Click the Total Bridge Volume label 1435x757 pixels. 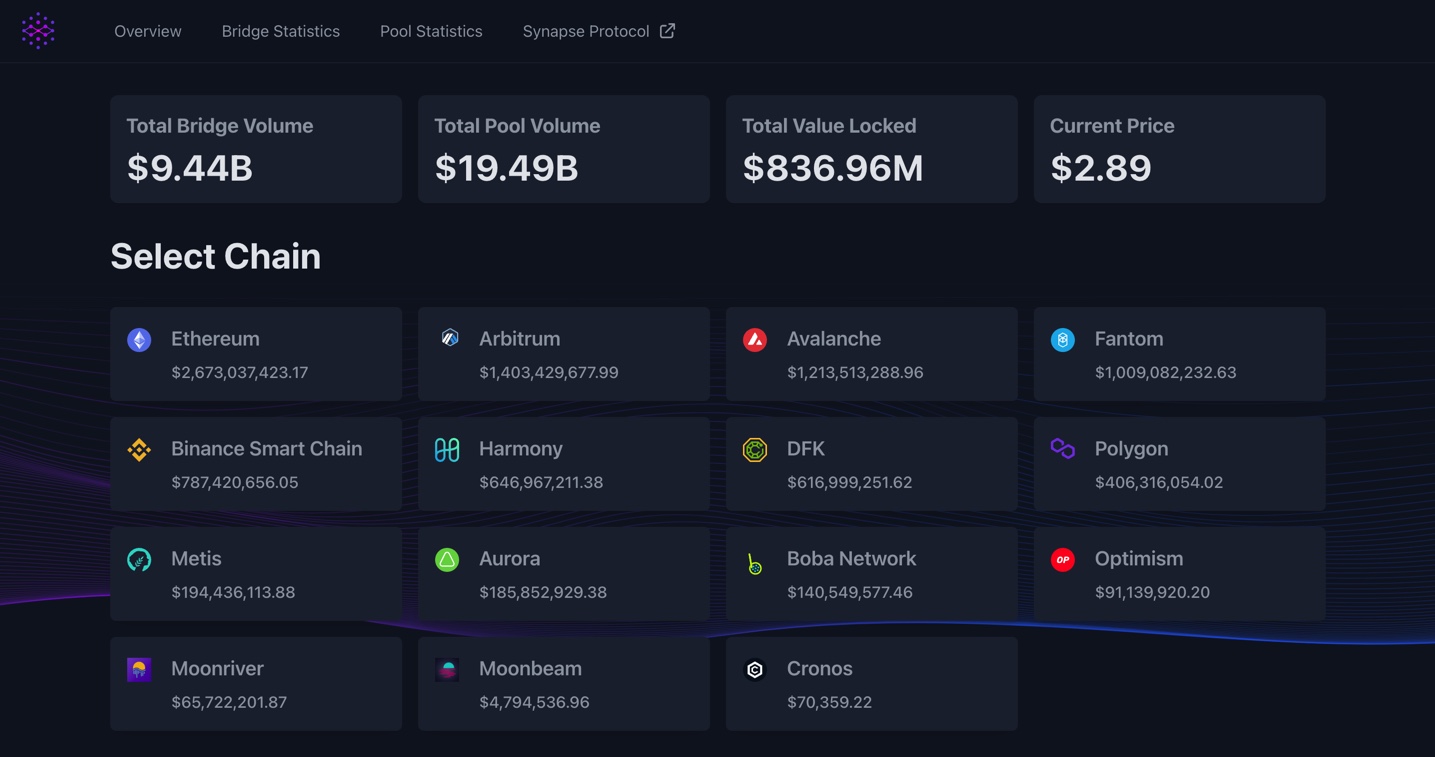[x=220, y=126]
